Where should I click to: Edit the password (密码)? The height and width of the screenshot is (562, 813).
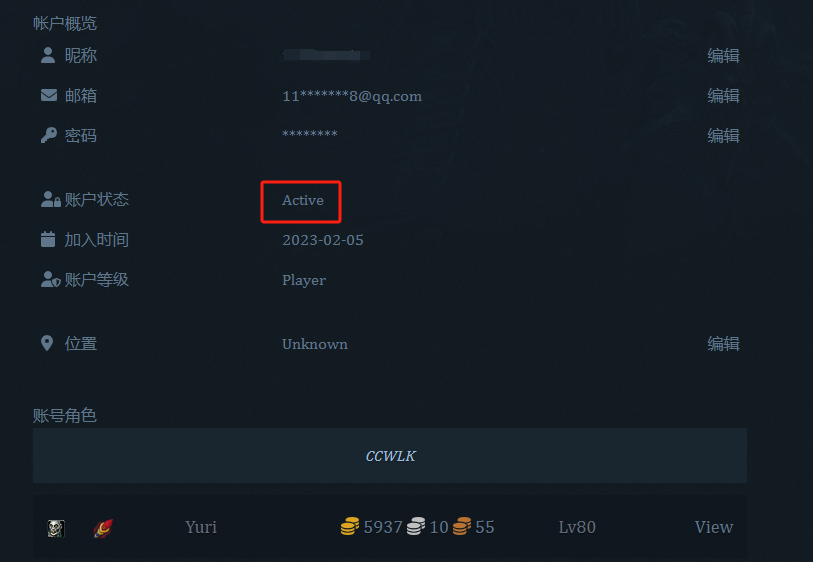pos(723,135)
